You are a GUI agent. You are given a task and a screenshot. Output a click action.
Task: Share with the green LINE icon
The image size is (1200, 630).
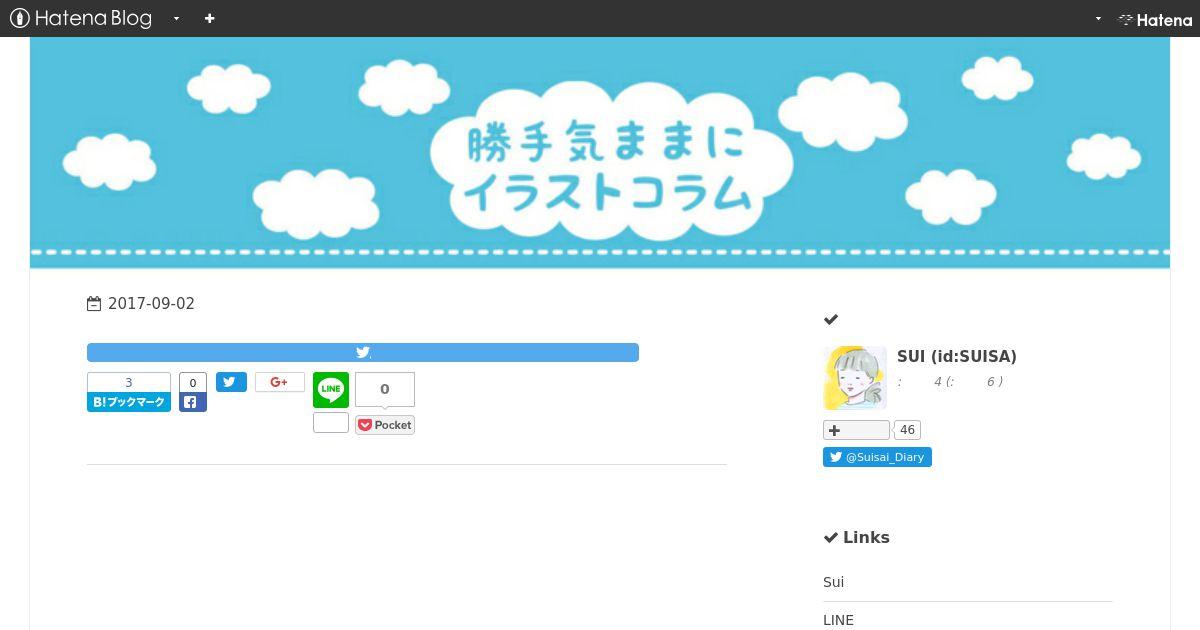331,390
